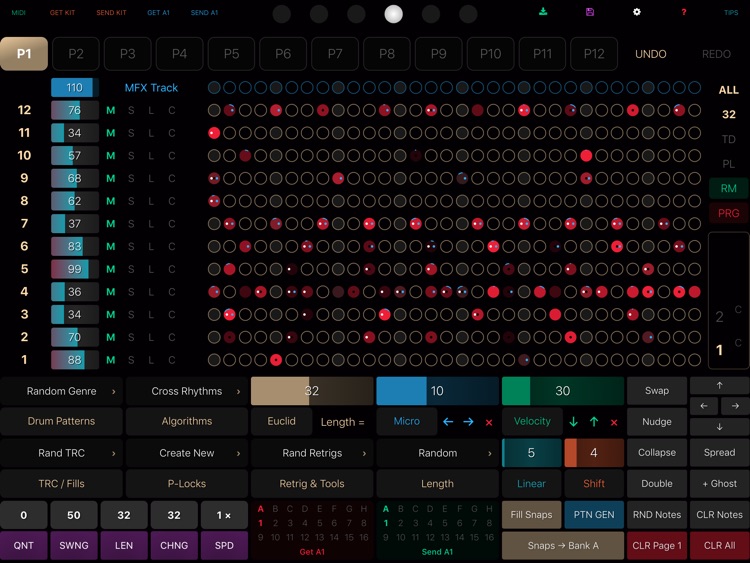
Task: Toggle solo S on track 10
Action: click(131, 156)
